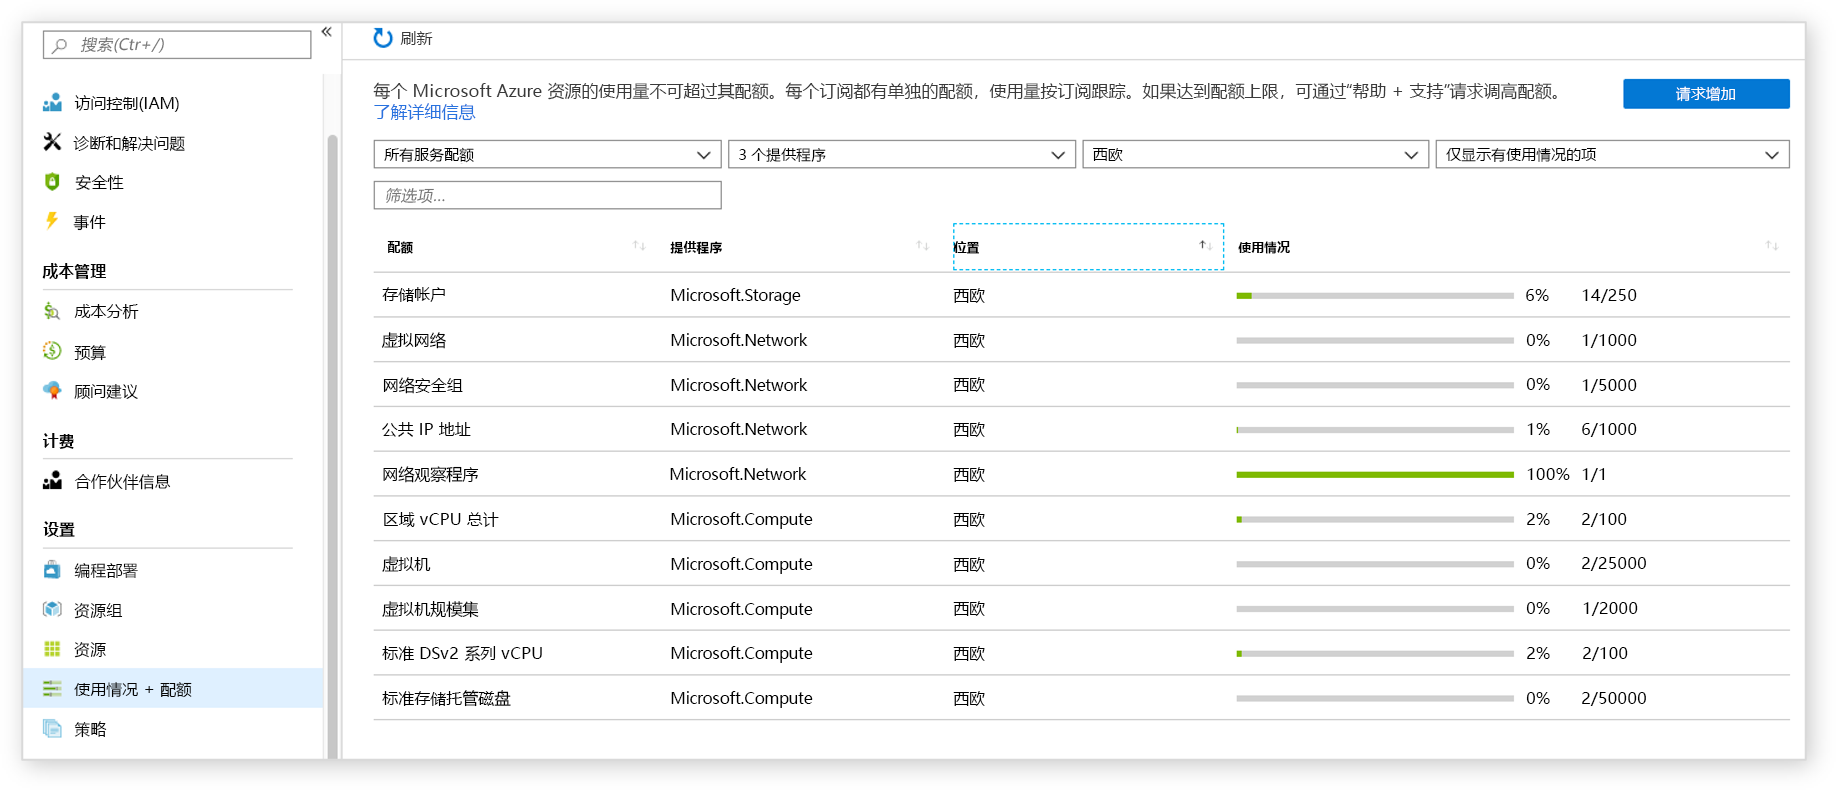Click the 资源组 cube icon
The image size is (1836, 790).
pyautogui.click(x=52, y=609)
